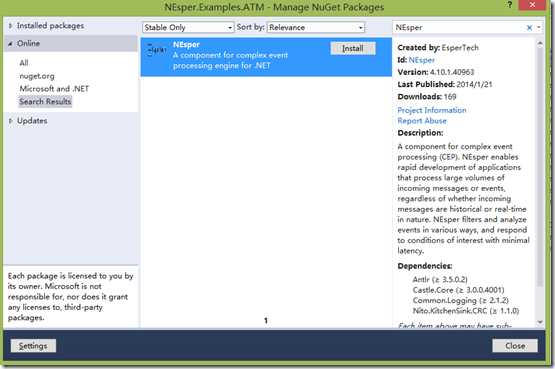
Task: Select the nuget.org package source
Action: [x=37, y=76]
